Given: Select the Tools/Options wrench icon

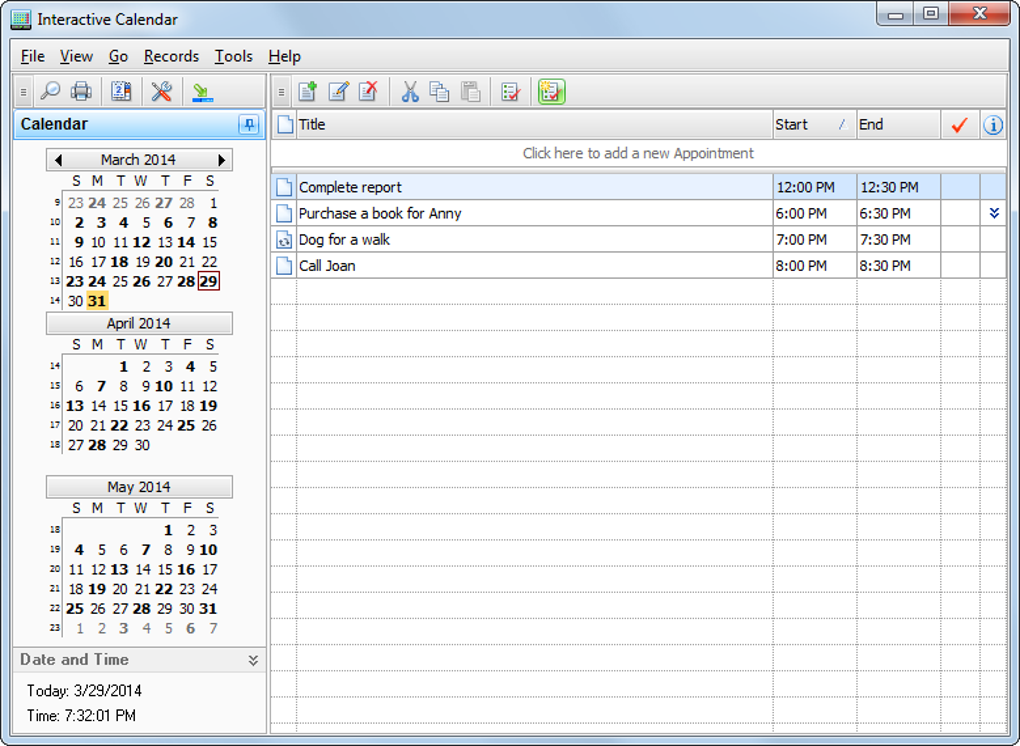Looking at the screenshot, I should 161,91.
